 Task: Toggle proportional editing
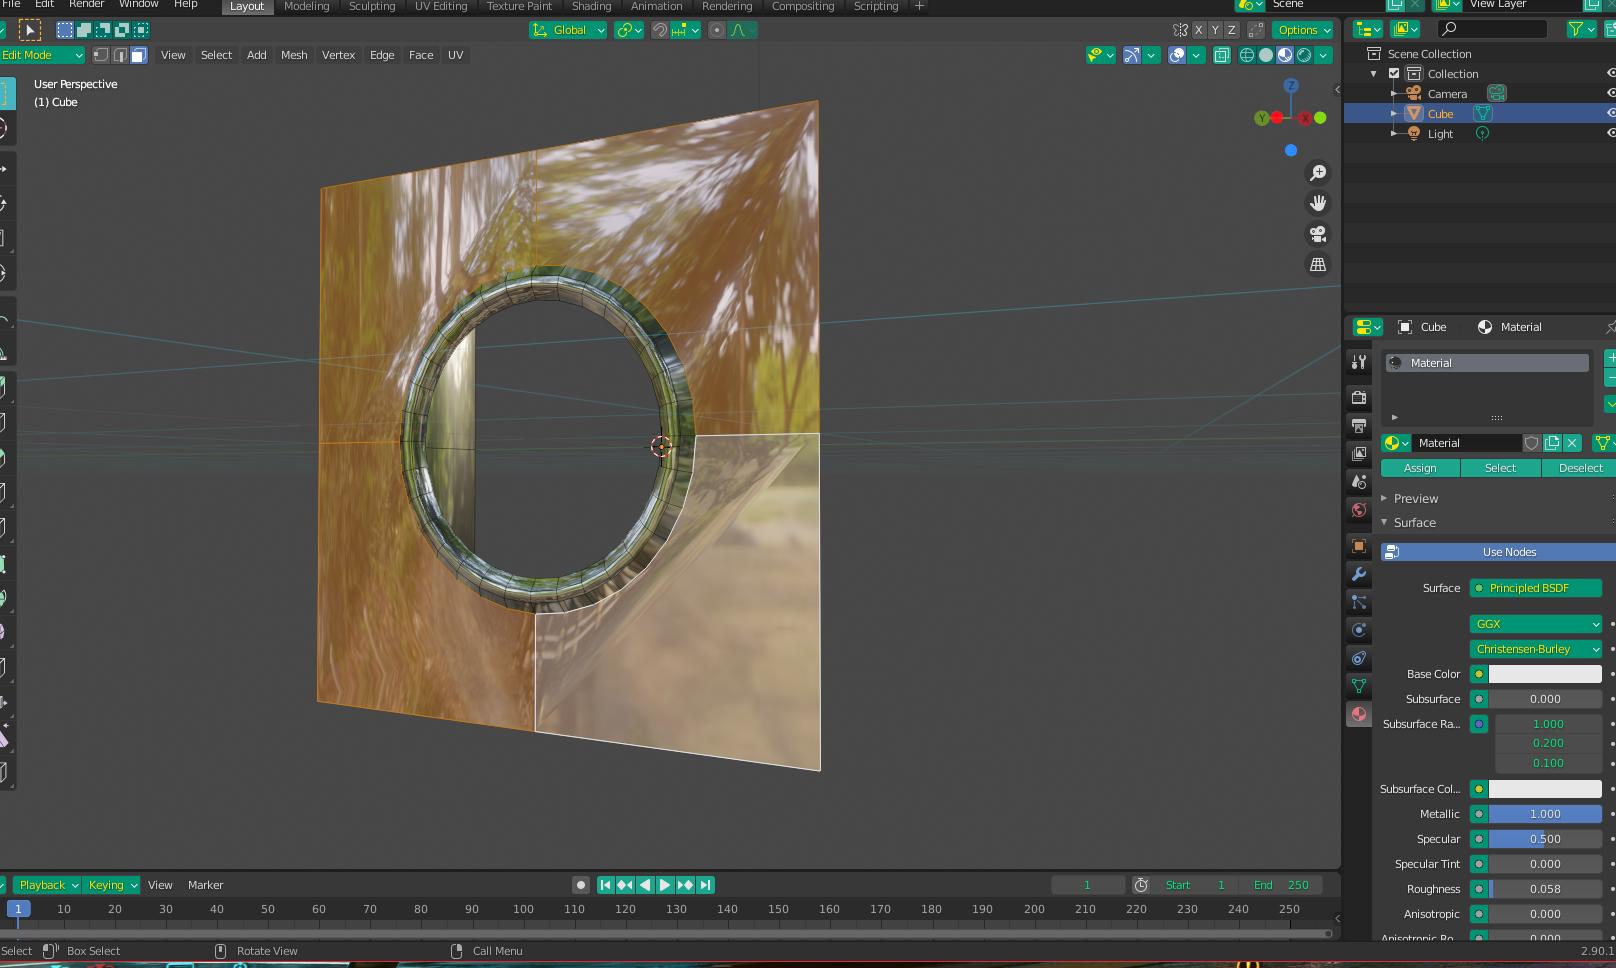point(716,30)
